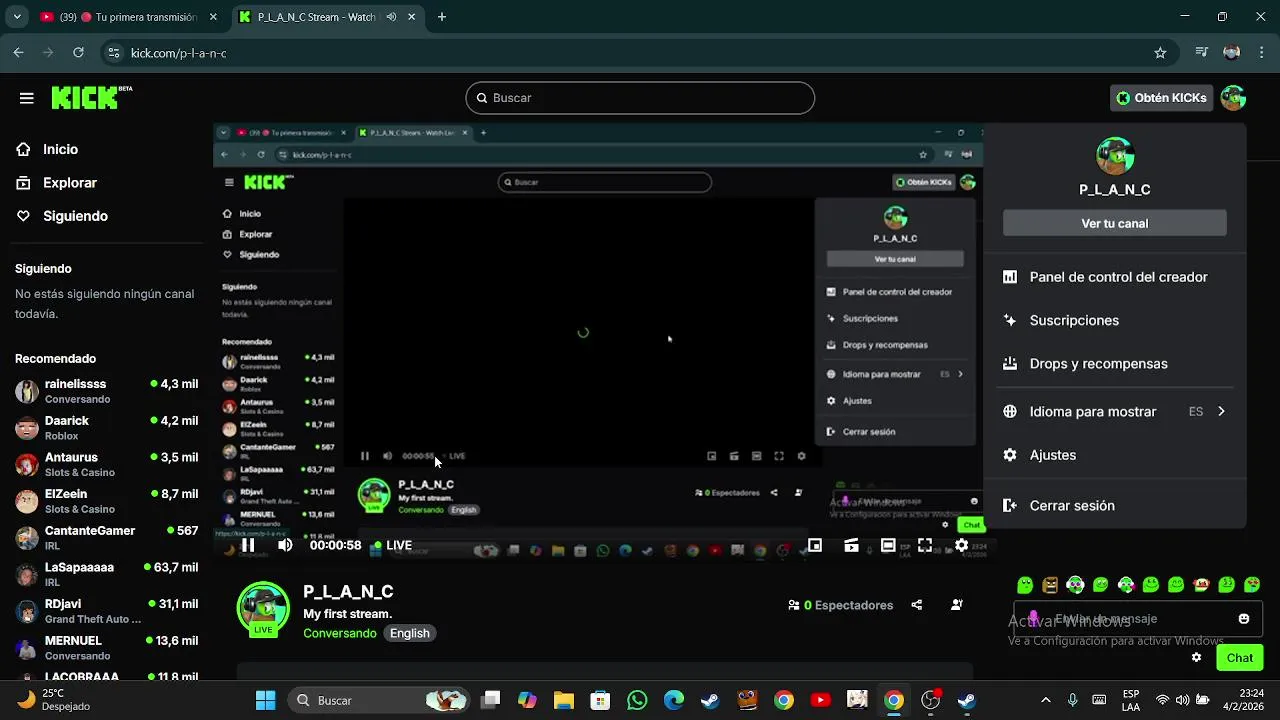Focus the Buscar search bar
The height and width of the screenshot is (720, 1280).
[x=640, y=98]
